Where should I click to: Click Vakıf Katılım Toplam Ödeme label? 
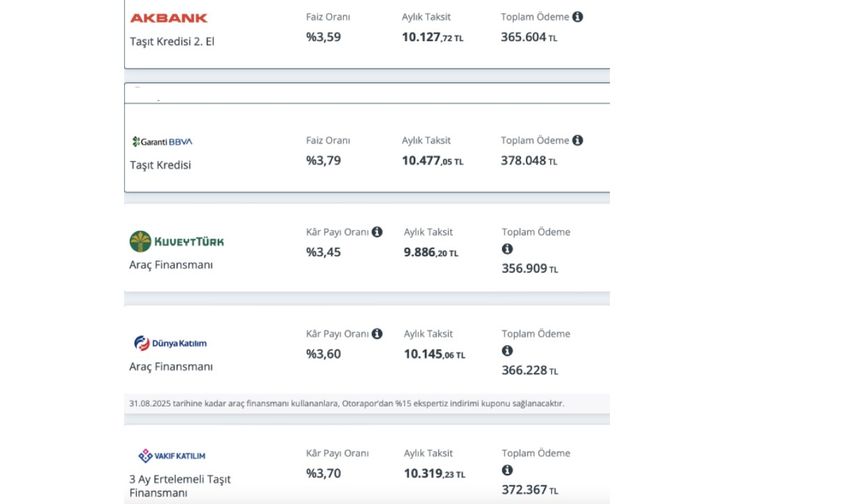click(536, 453)
